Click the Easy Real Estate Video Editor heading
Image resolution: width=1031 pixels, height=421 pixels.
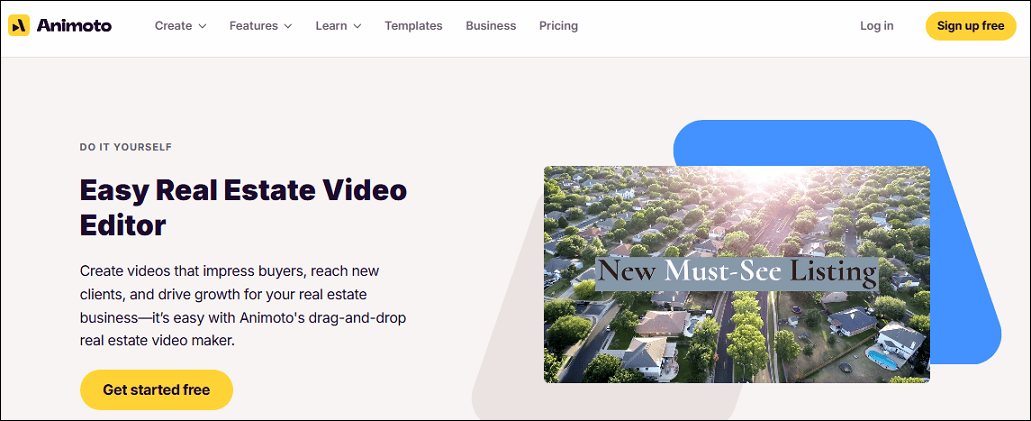click(x=243, y=208)
